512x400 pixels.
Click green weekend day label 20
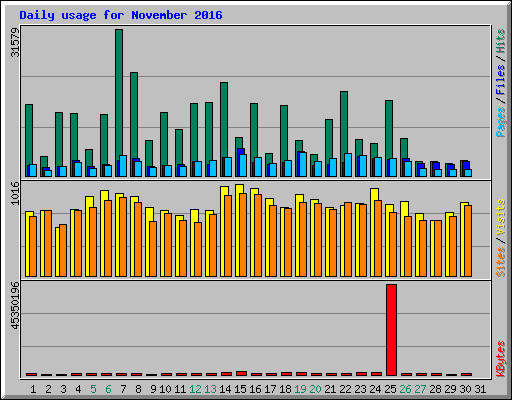click(315, 389)
